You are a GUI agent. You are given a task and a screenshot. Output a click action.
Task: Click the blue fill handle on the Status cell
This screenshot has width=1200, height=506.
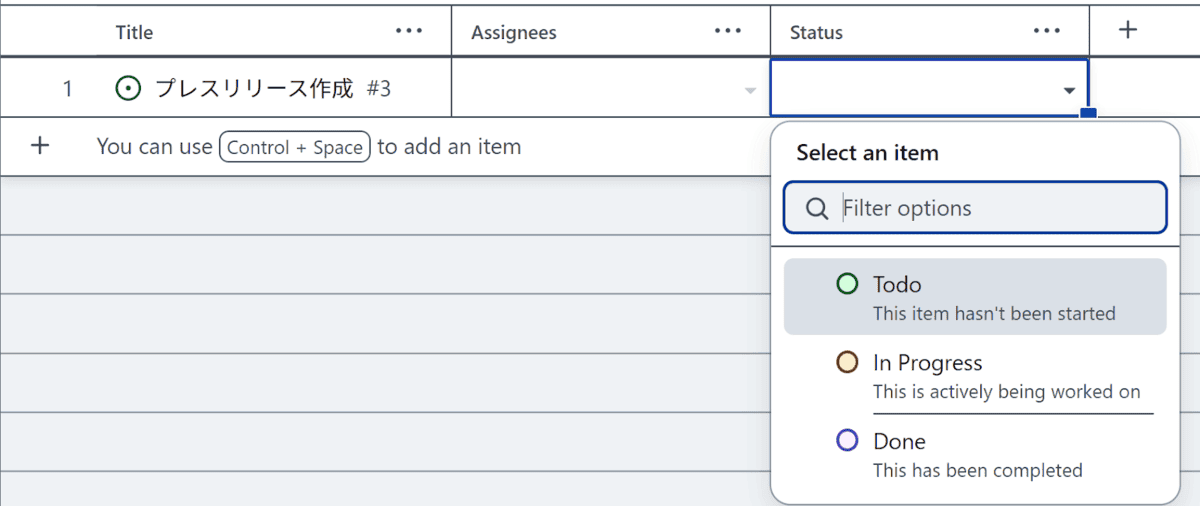[1088, 114]
